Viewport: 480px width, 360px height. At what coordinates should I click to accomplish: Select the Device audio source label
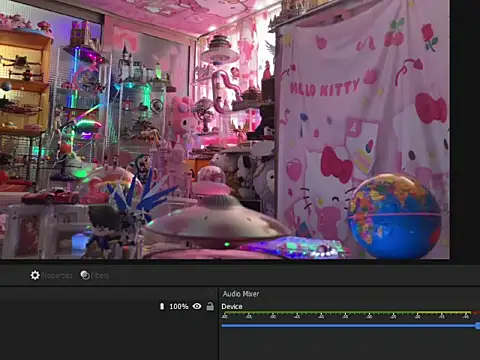click(232, 306)
